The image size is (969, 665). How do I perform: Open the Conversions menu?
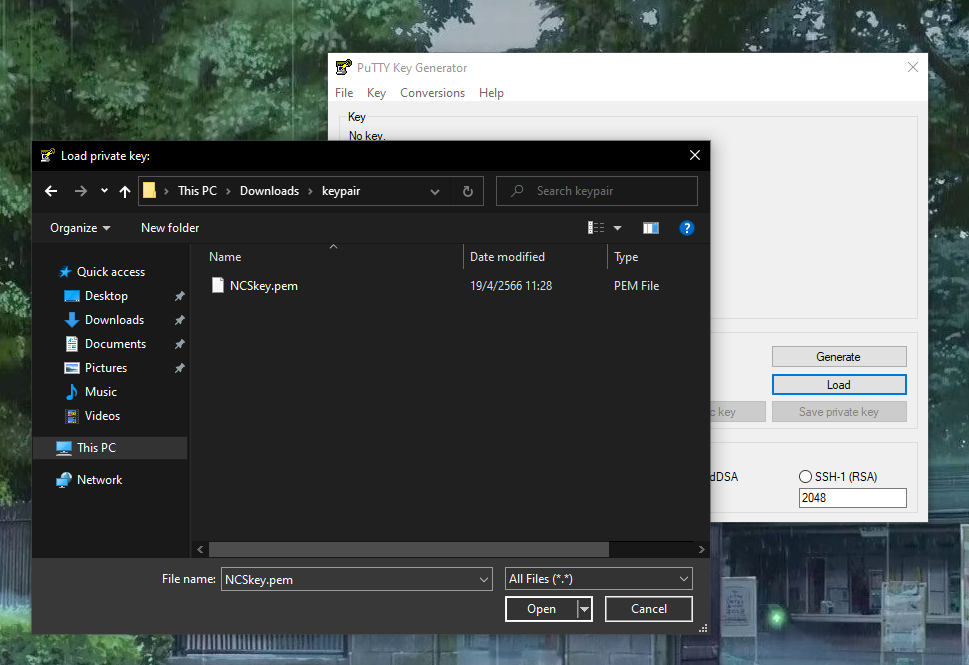[432, 93]
